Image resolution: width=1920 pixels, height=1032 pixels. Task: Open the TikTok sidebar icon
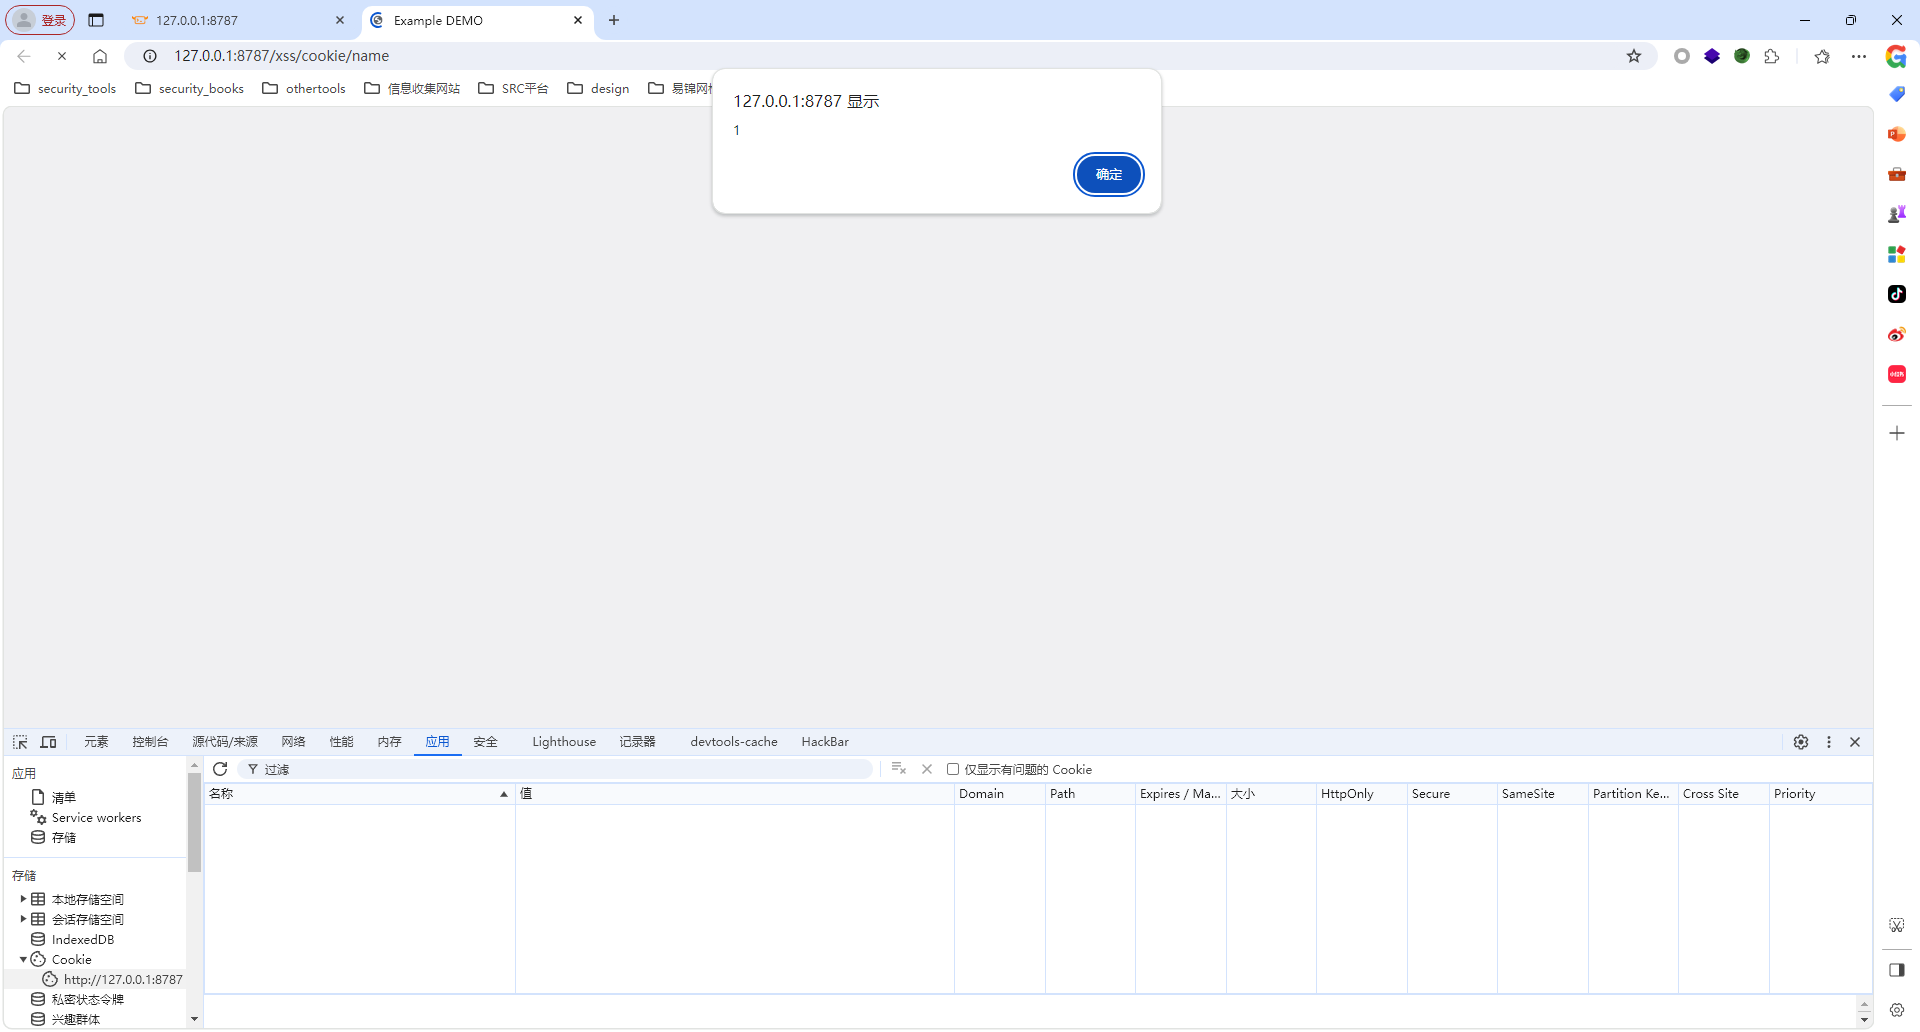click(x=1896, y=294)
